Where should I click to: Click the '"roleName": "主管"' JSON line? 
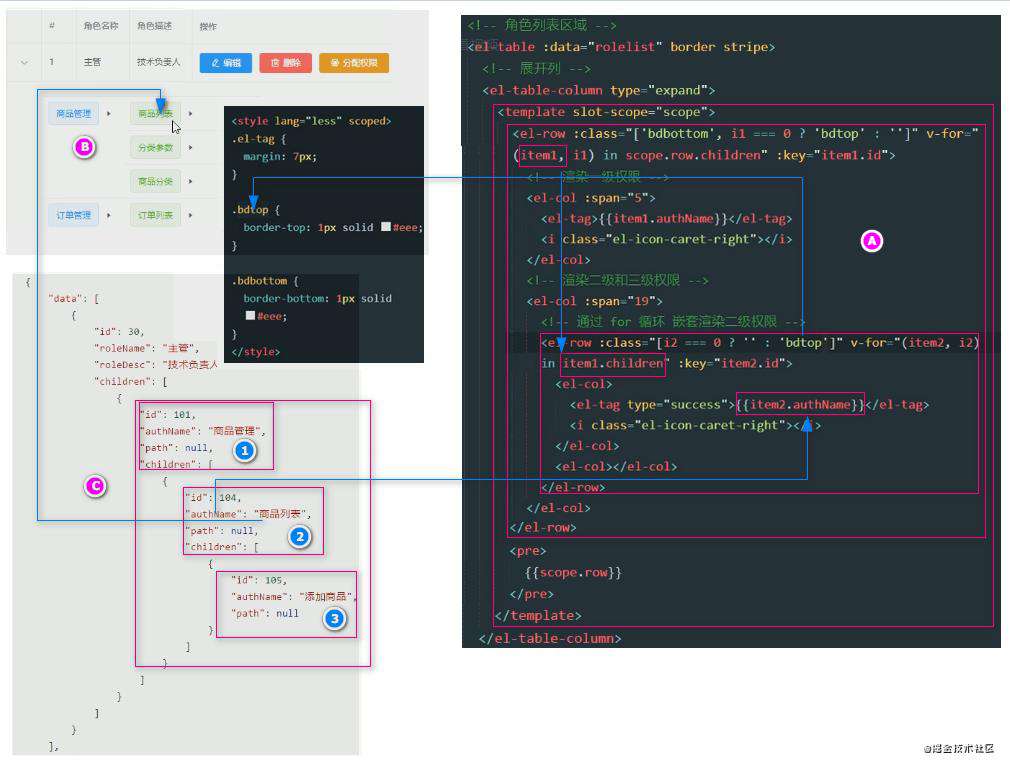point(147,348)
